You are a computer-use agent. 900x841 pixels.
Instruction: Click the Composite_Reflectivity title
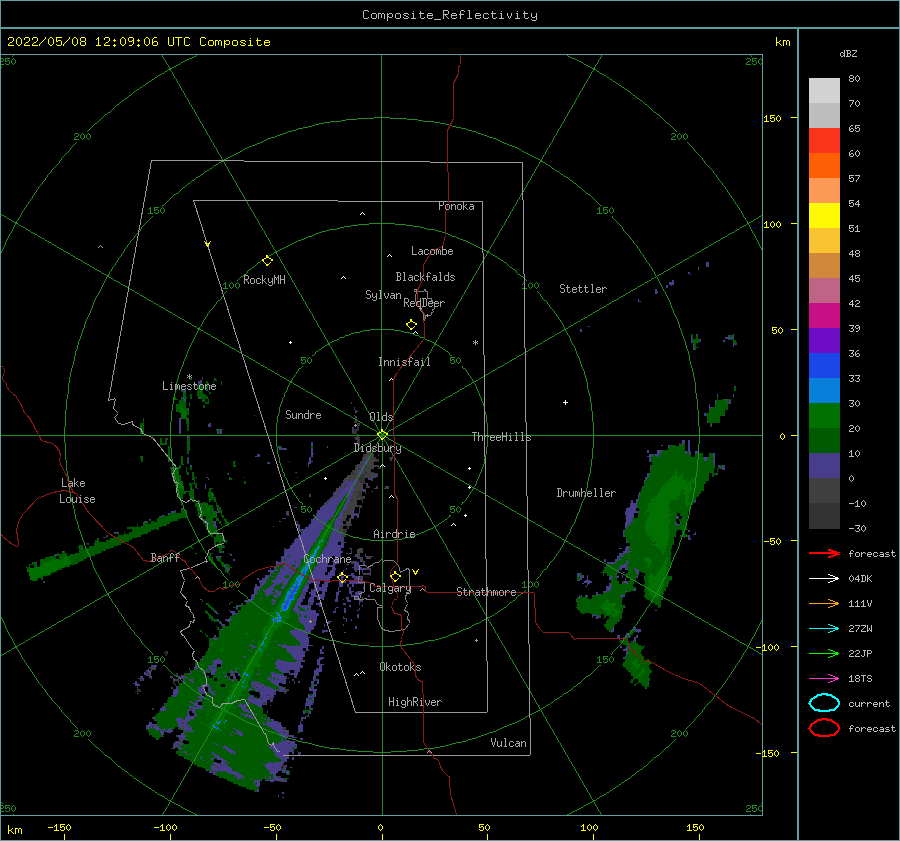click(449, 15)
